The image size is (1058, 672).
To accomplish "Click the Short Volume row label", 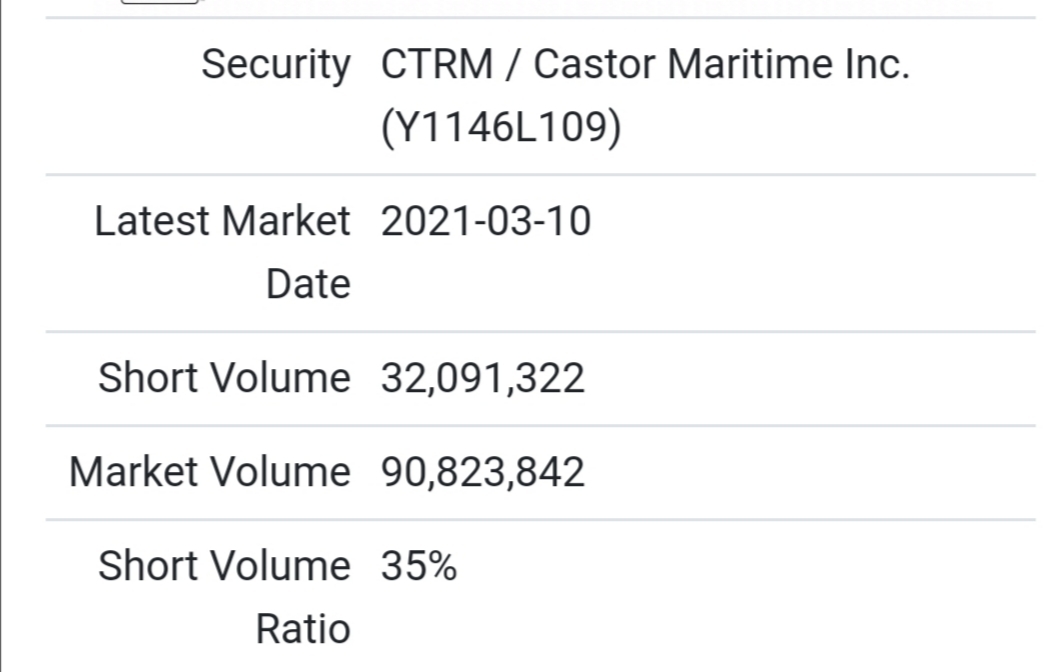I will [224, 378].
